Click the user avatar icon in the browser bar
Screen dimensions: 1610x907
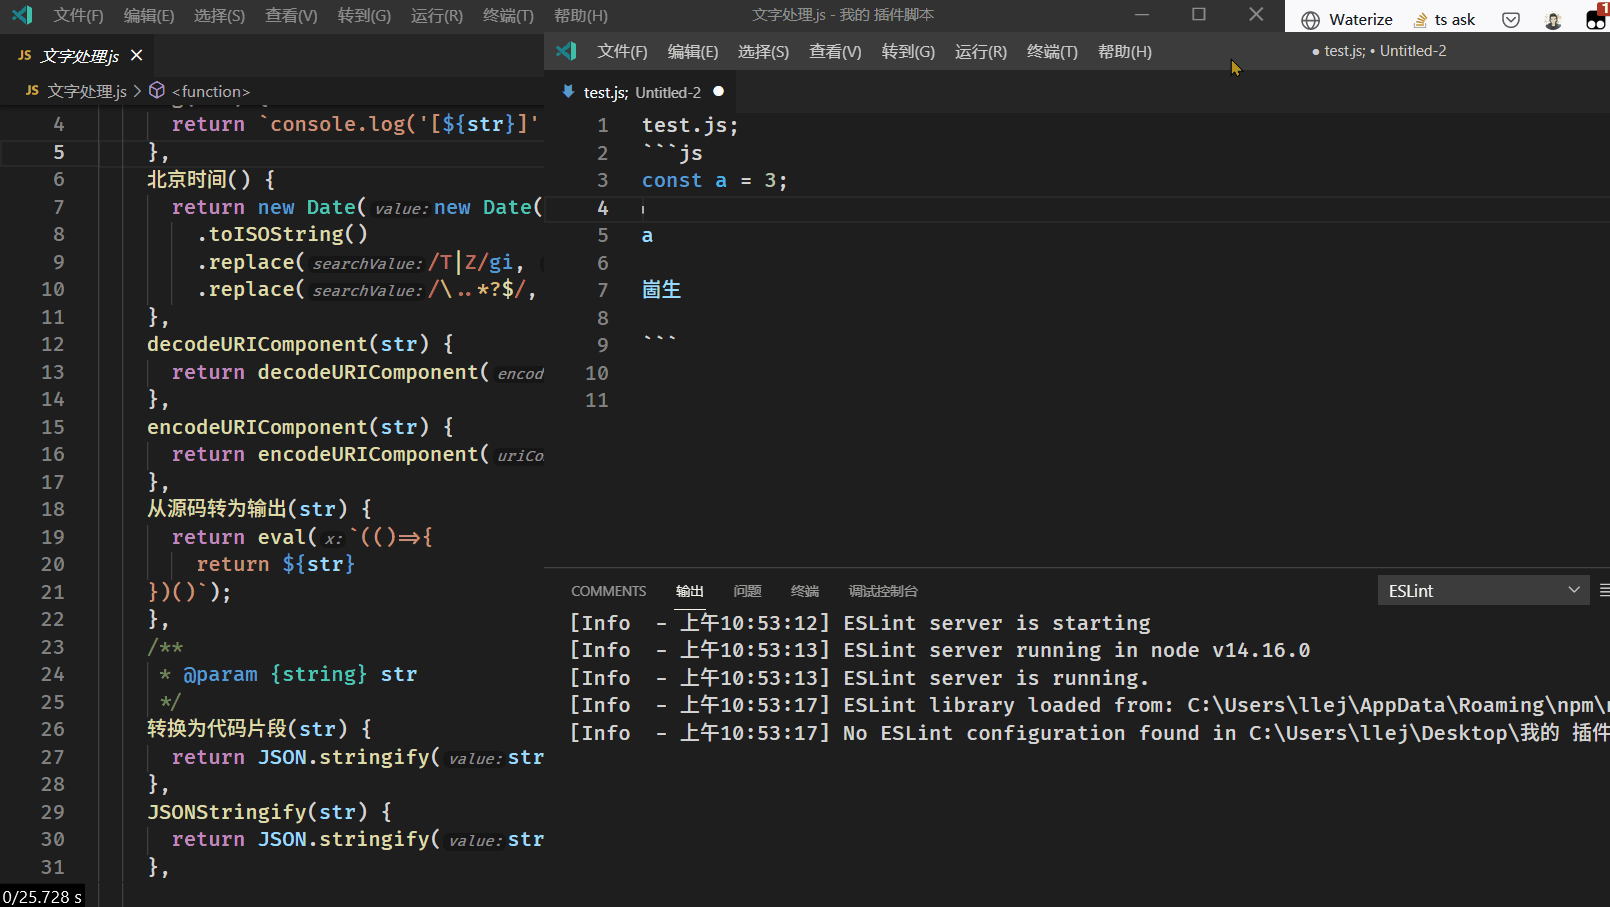[x=1553, y=20]
